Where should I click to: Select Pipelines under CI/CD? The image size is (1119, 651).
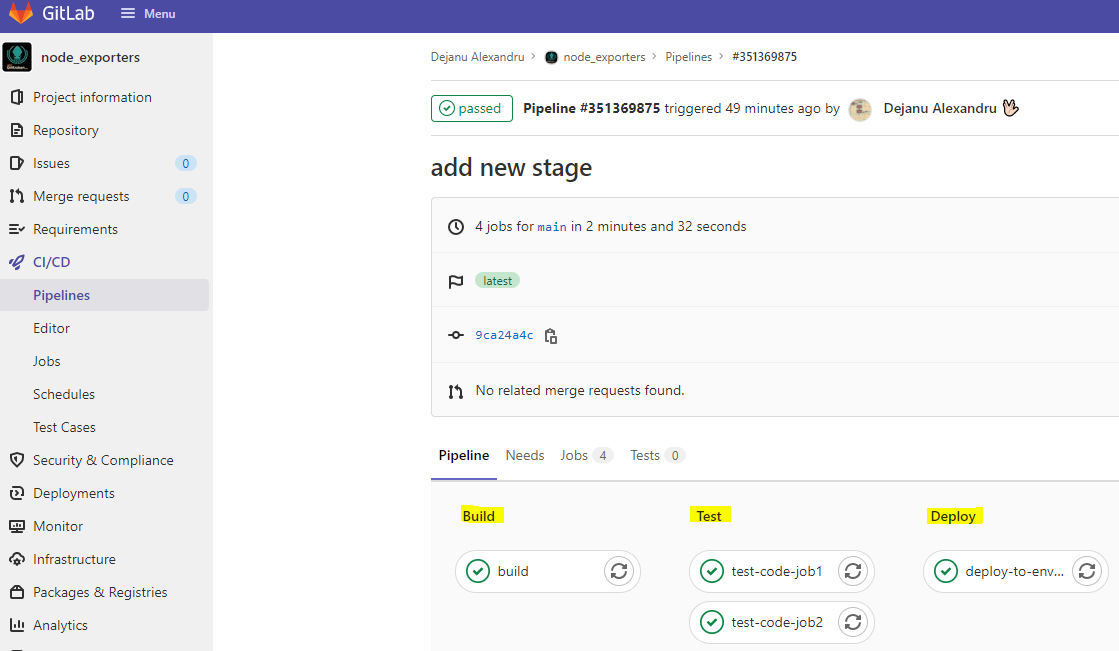tap(61, 295)
